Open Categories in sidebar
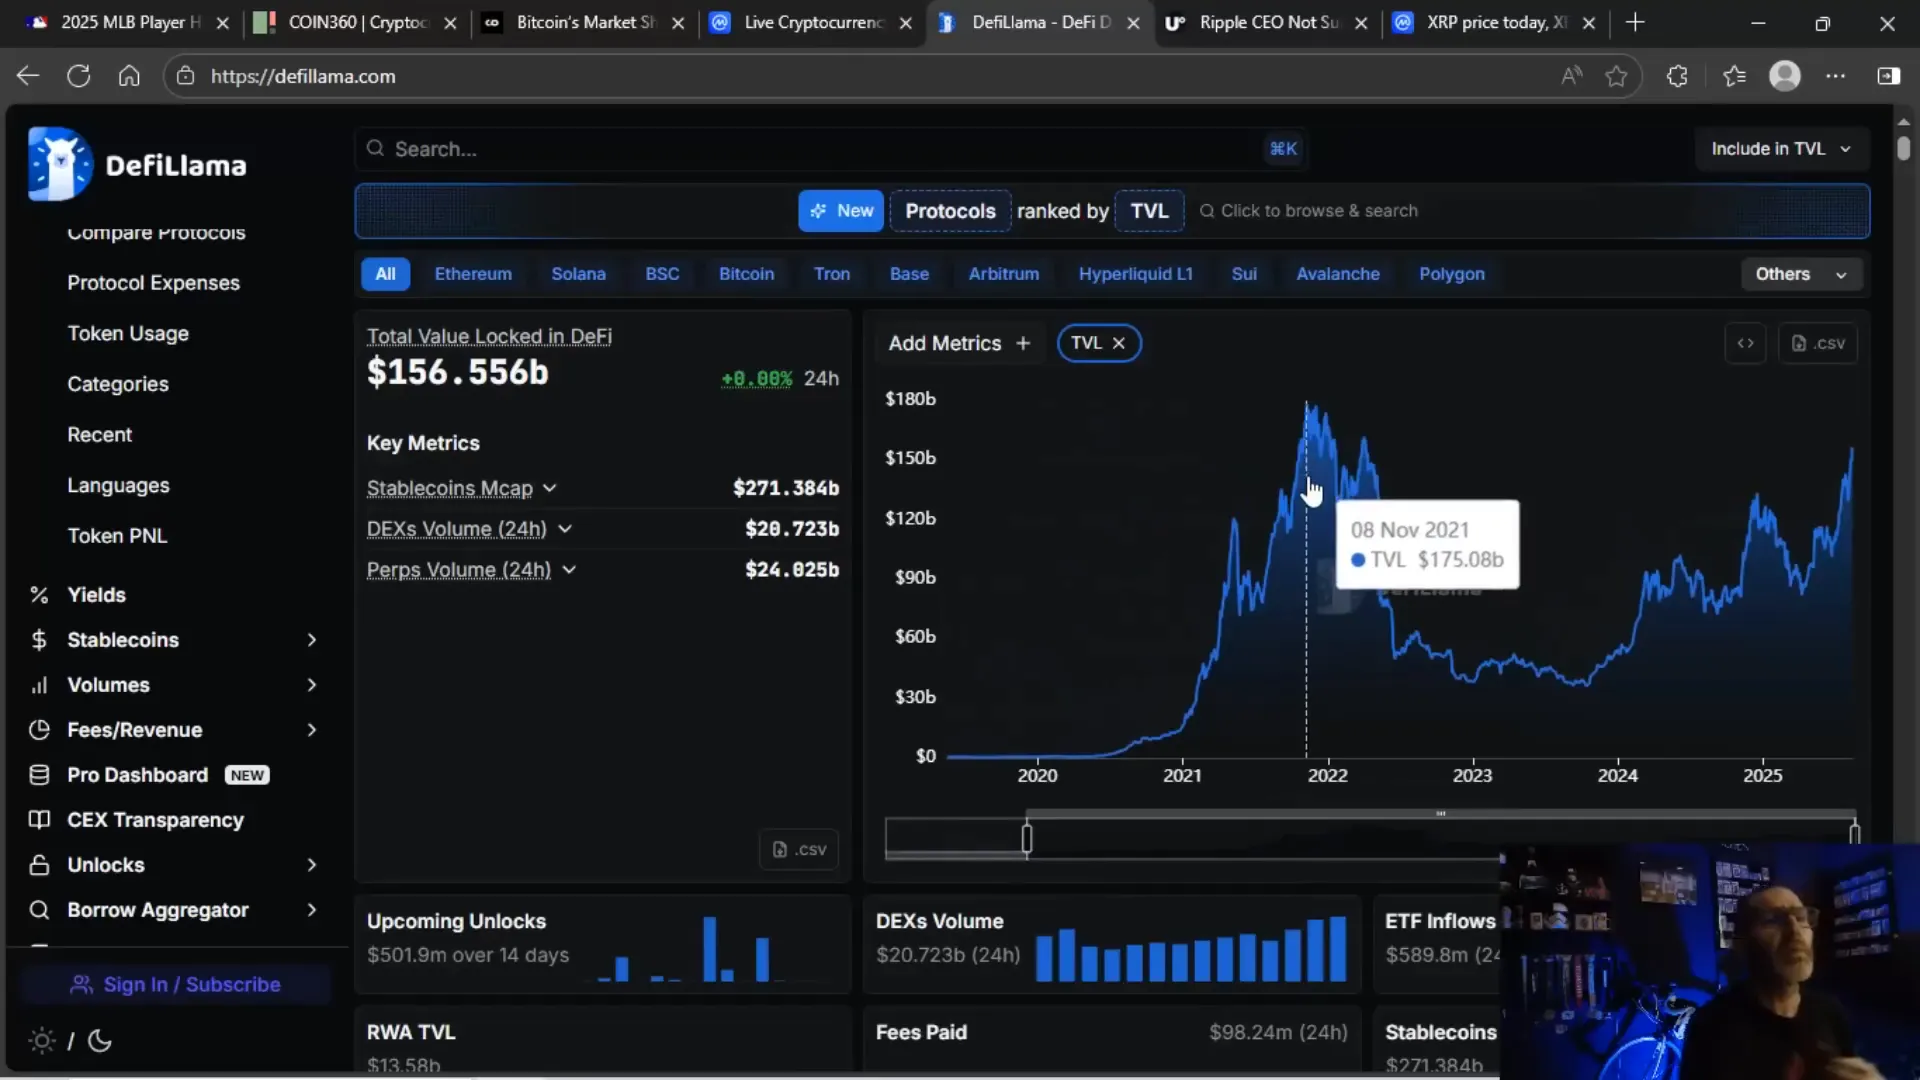 [118, 384]
